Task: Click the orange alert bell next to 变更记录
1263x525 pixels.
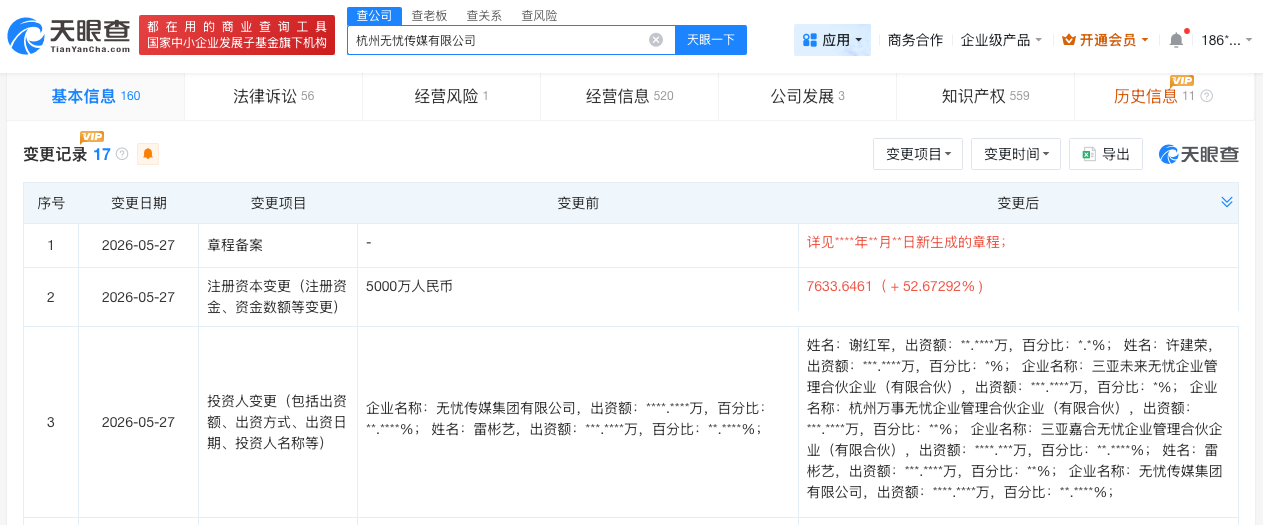Action: pos(148,154)
